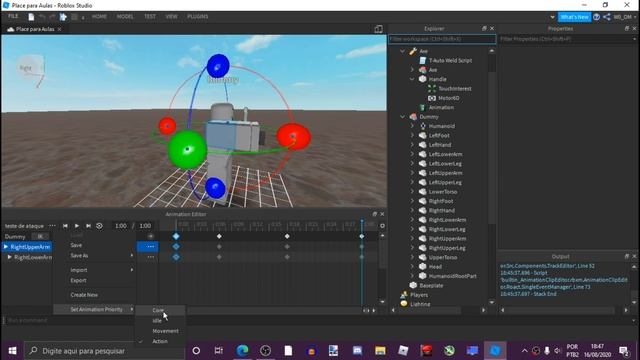Viewport: 640px width, 360px height.
Task: Click the Axe tool icon in Explorer
Action: [x=413, y=51]
